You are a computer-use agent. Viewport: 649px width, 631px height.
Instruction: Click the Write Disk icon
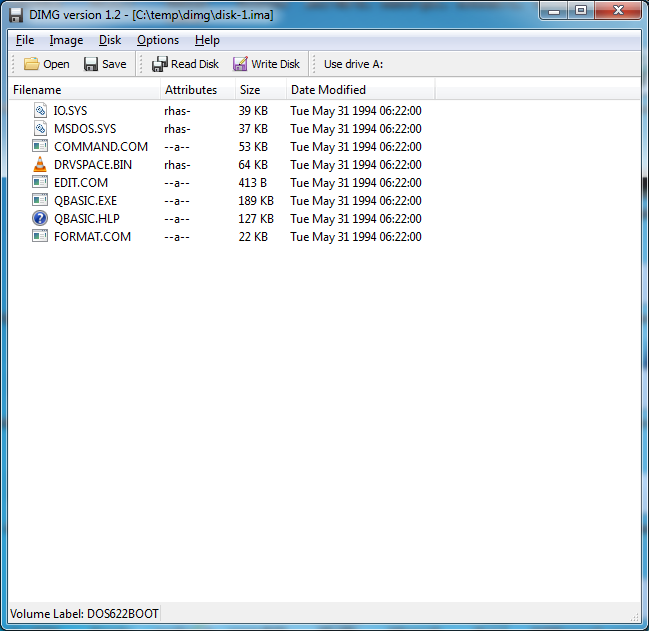point(240,64)
